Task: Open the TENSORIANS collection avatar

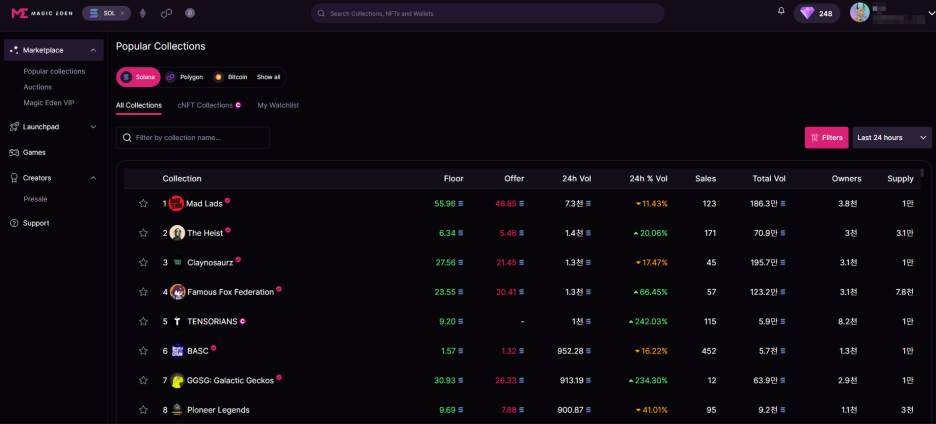Action: point(177,321)
